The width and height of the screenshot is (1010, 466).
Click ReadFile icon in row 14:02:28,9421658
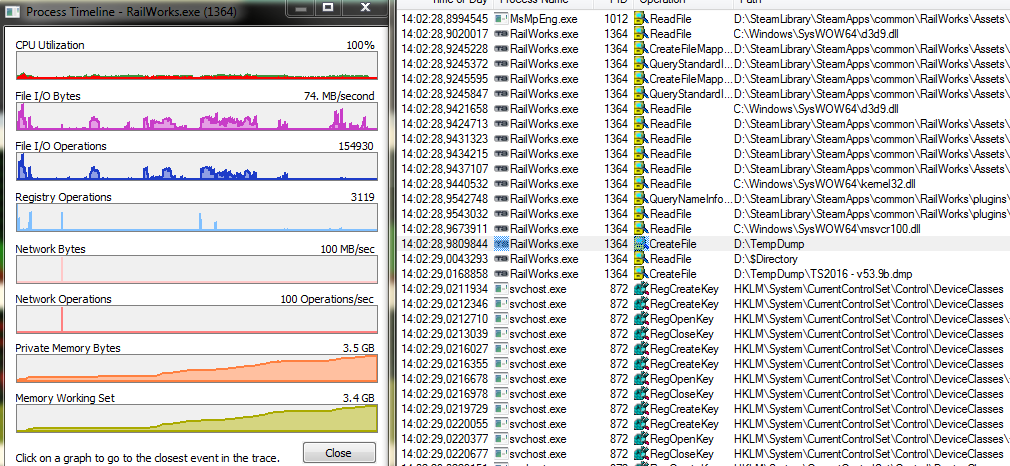pyautogui.click(x=640, y=109)
